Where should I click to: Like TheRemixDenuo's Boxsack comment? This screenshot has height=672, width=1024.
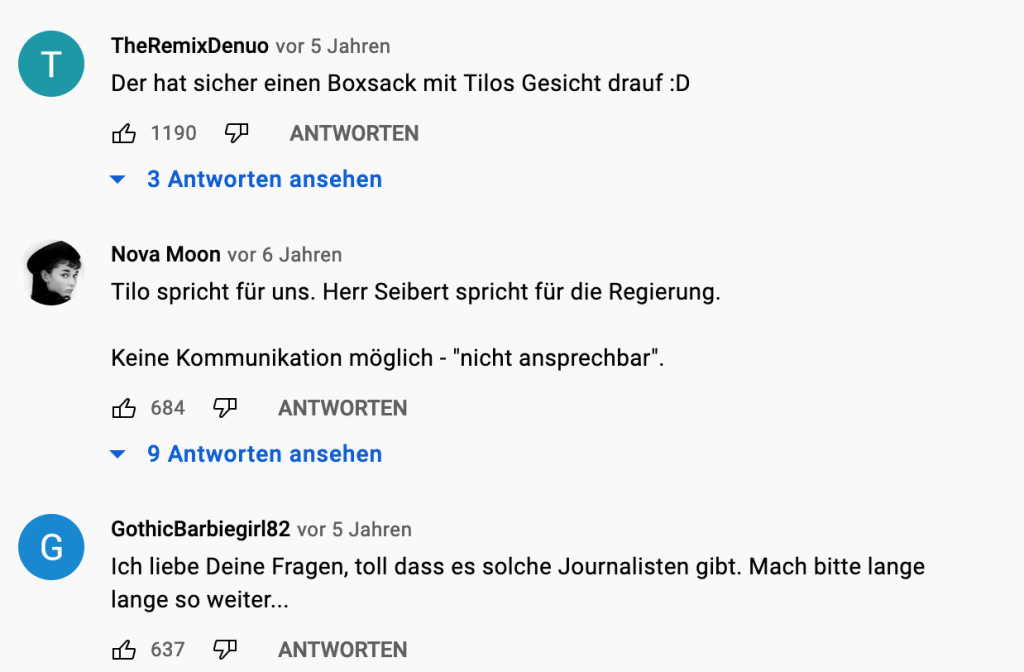pos(124,133)
